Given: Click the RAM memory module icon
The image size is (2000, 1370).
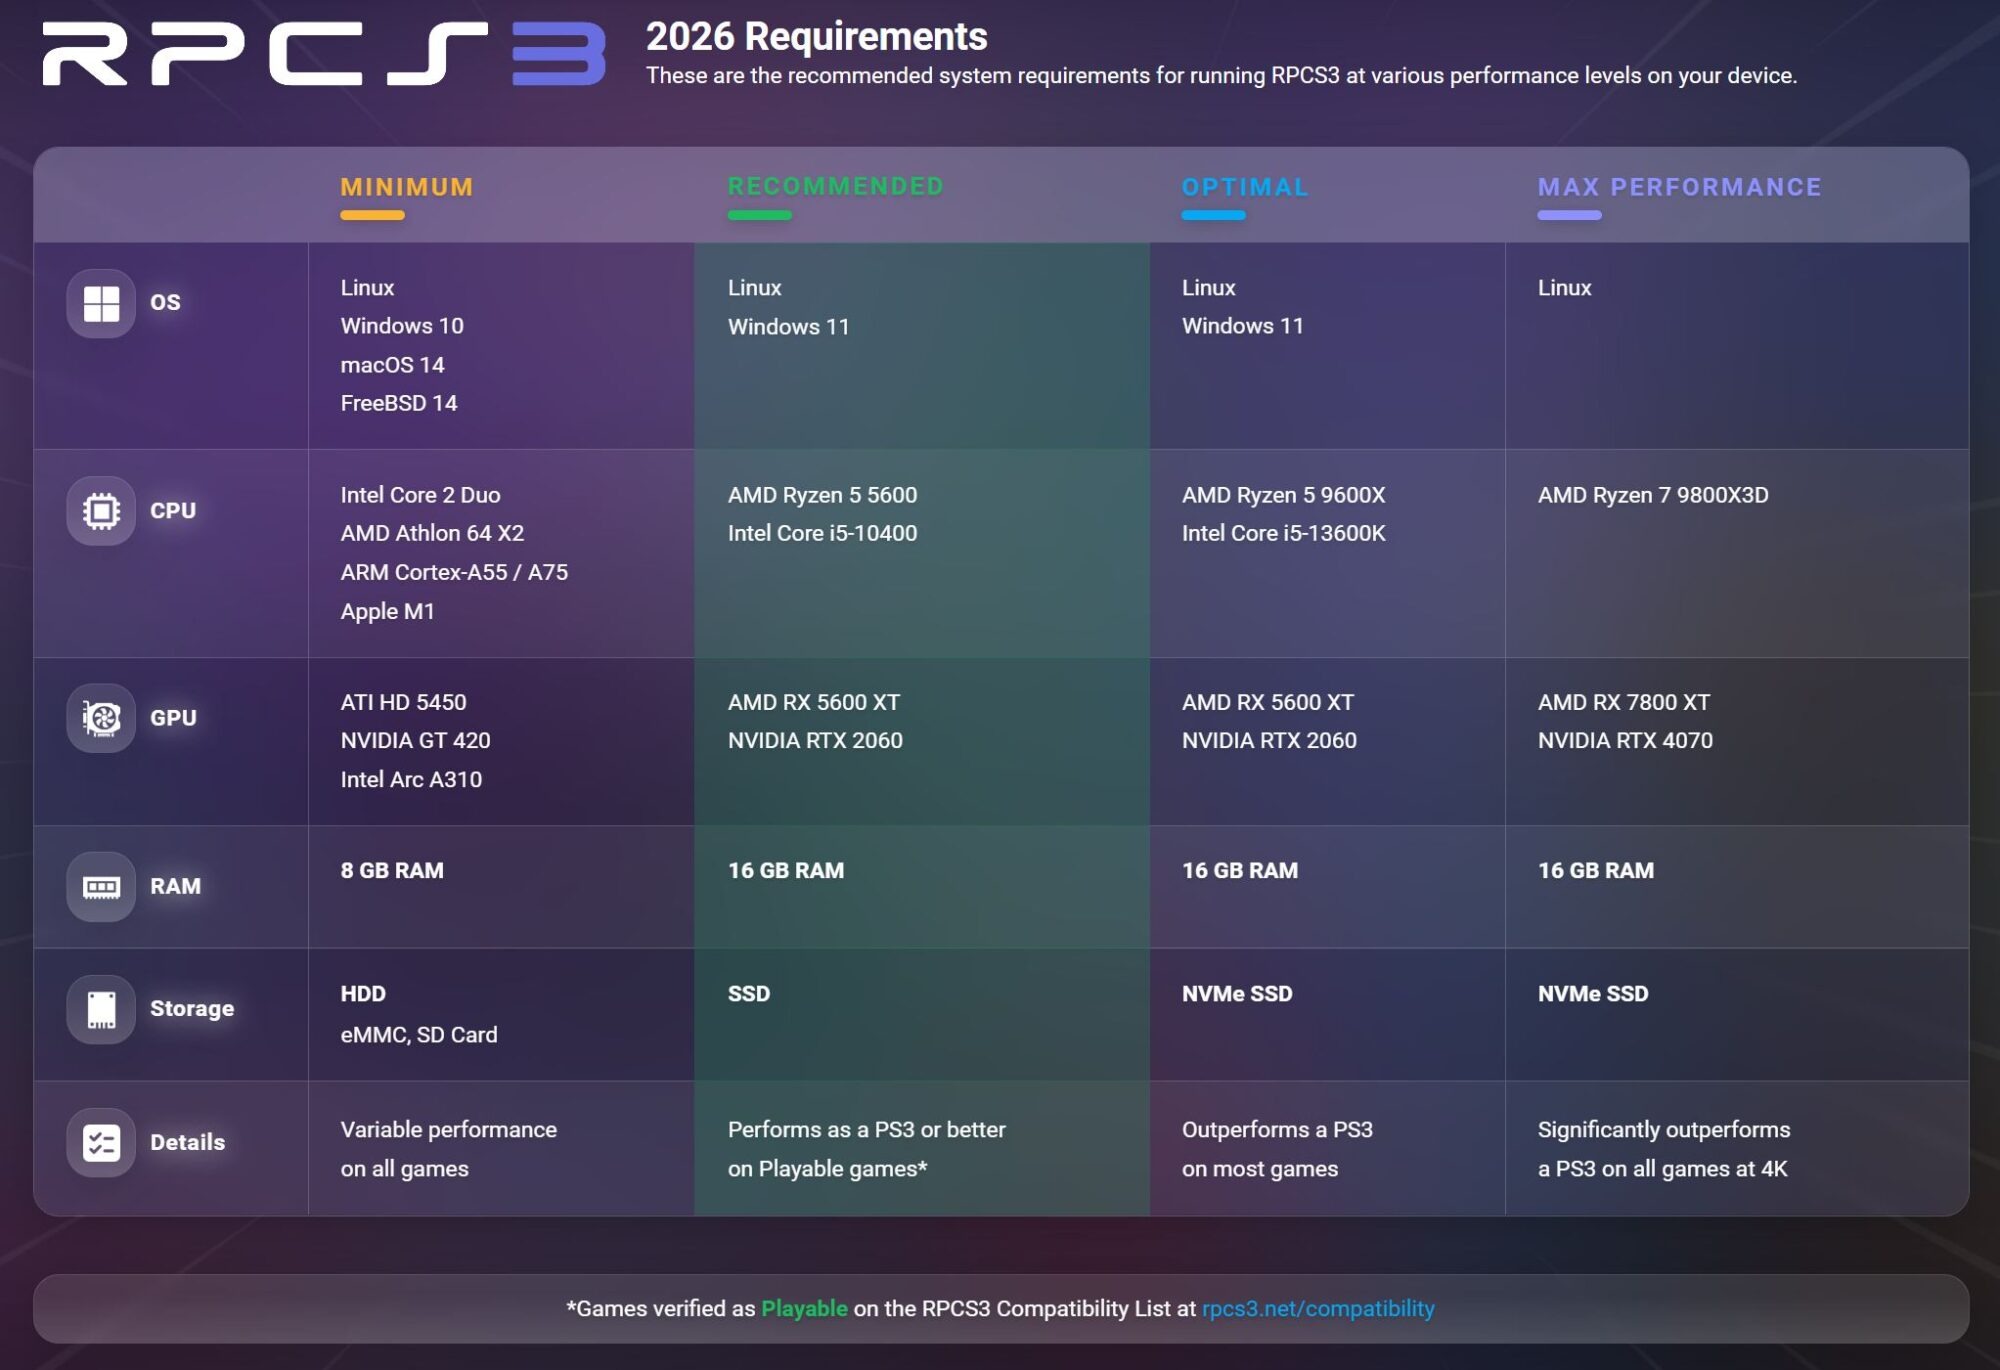Looking at the screenshot, I should tap(101, 887).
